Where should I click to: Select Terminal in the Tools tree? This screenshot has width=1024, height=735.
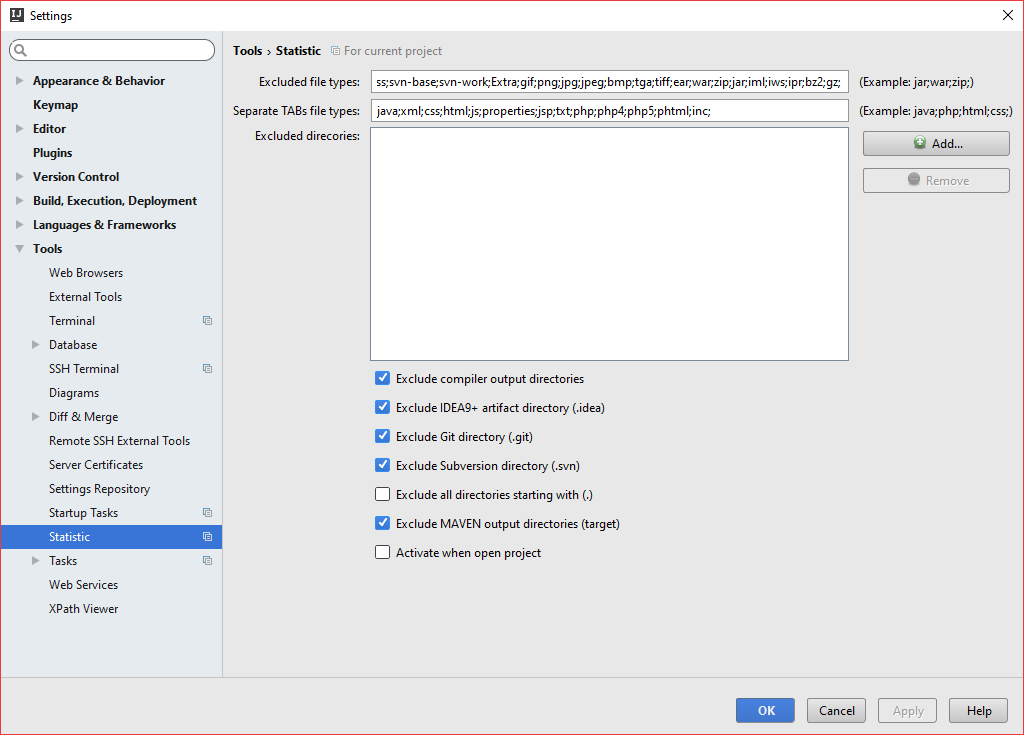point(72,321)
